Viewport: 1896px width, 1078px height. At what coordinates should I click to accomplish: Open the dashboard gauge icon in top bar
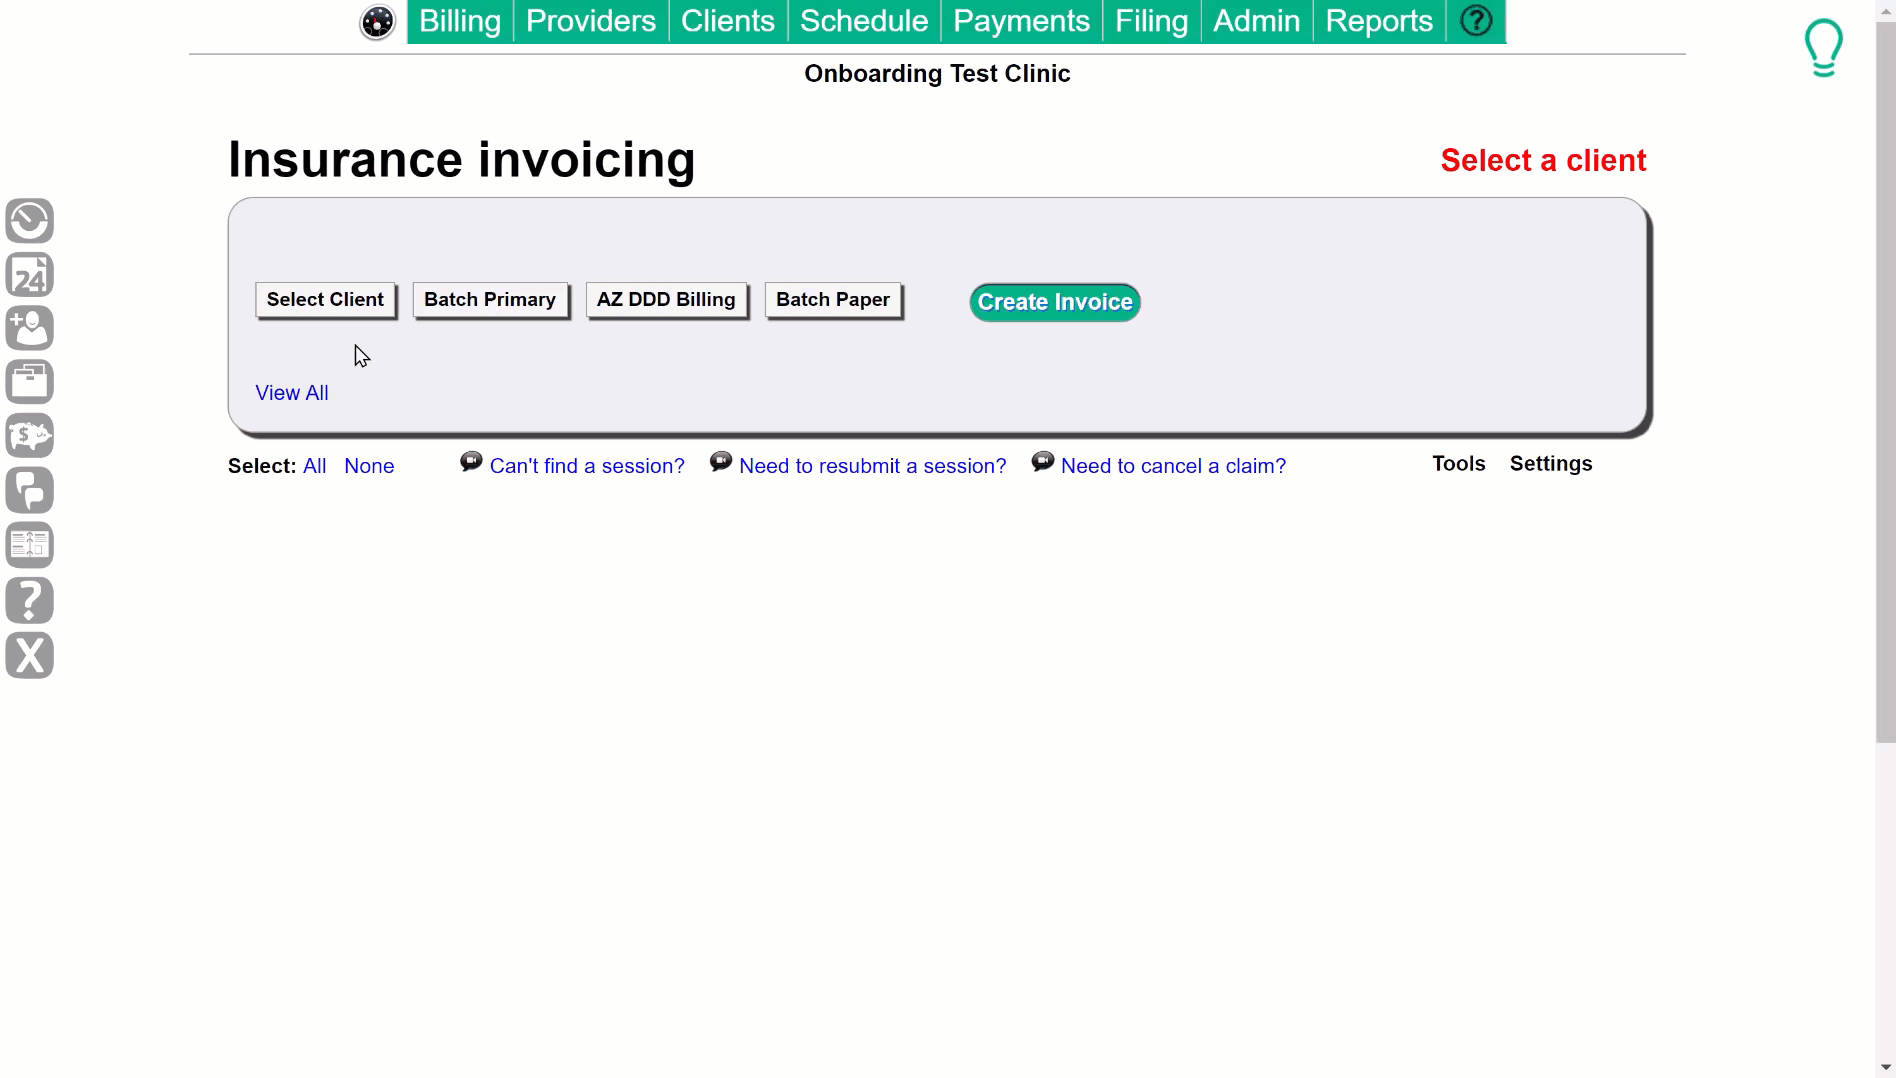[377, 21]
